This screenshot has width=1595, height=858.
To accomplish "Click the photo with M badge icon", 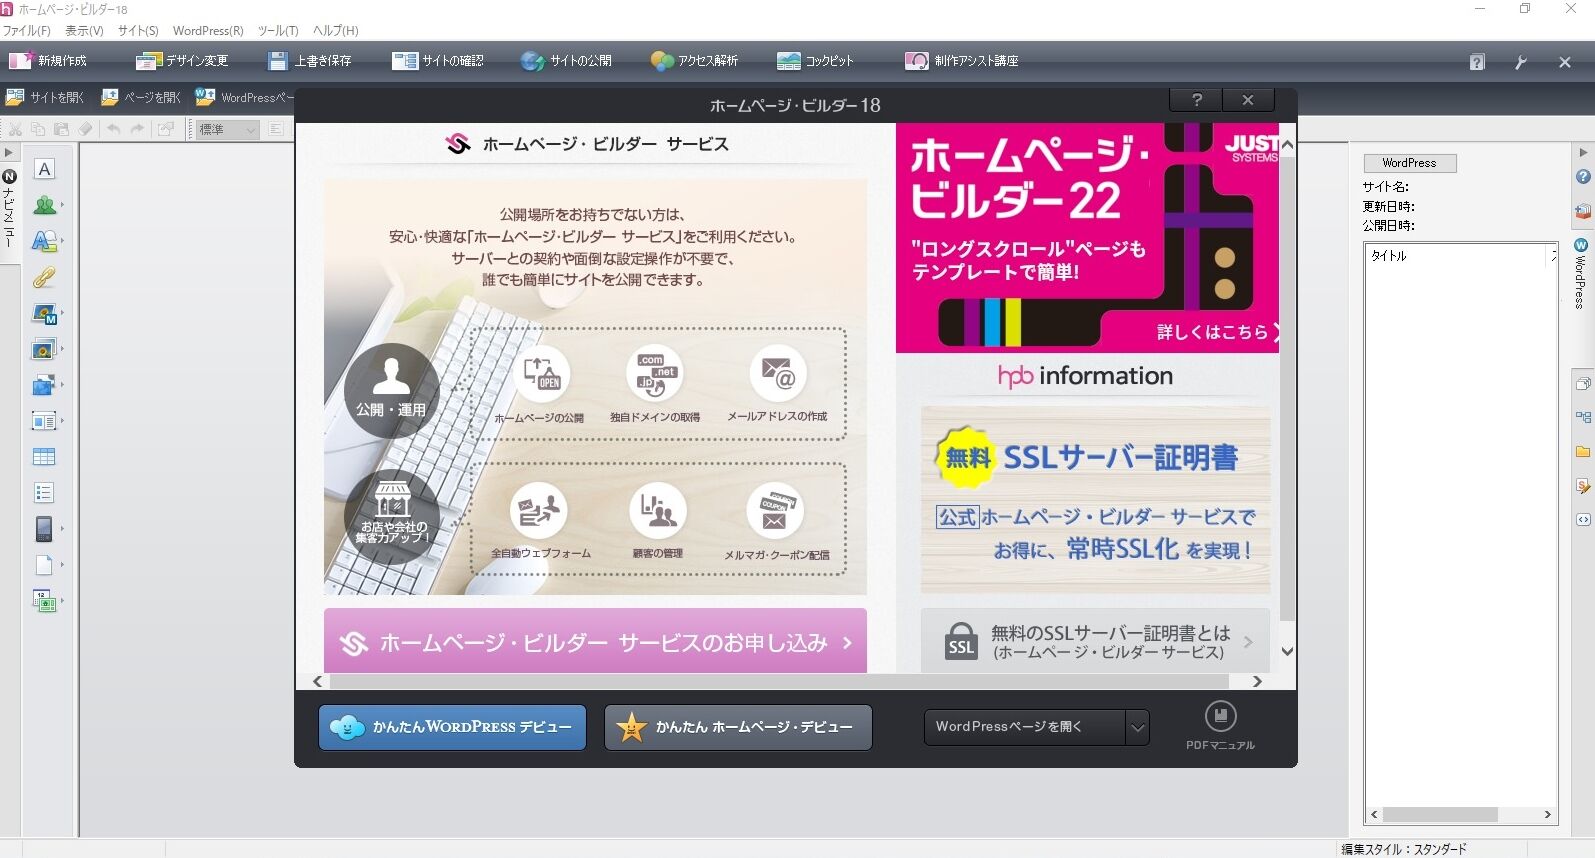I will [44, 313].
